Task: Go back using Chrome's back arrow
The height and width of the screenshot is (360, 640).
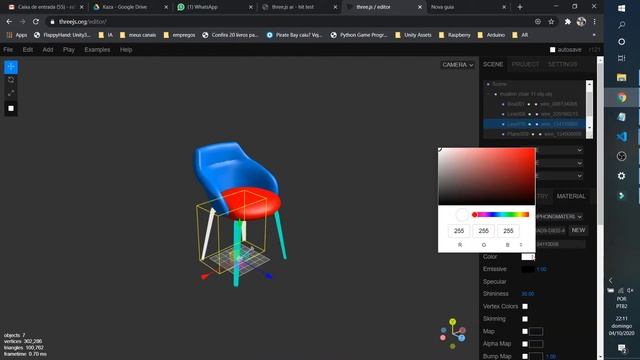Action: pyautogui.click(x=9, y=22)
